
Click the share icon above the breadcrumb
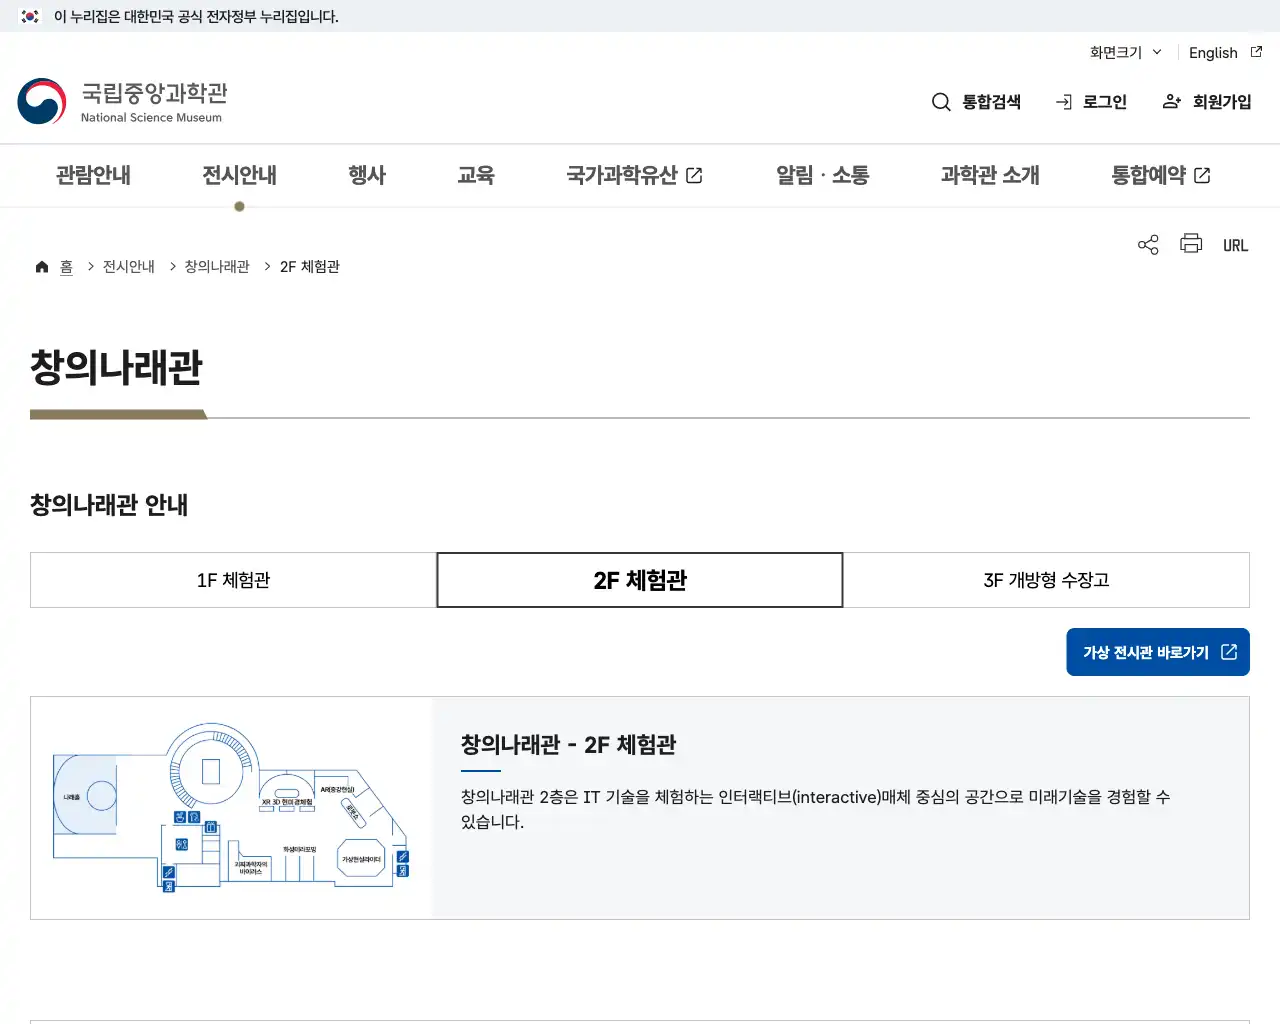(x=1147, y=243)
